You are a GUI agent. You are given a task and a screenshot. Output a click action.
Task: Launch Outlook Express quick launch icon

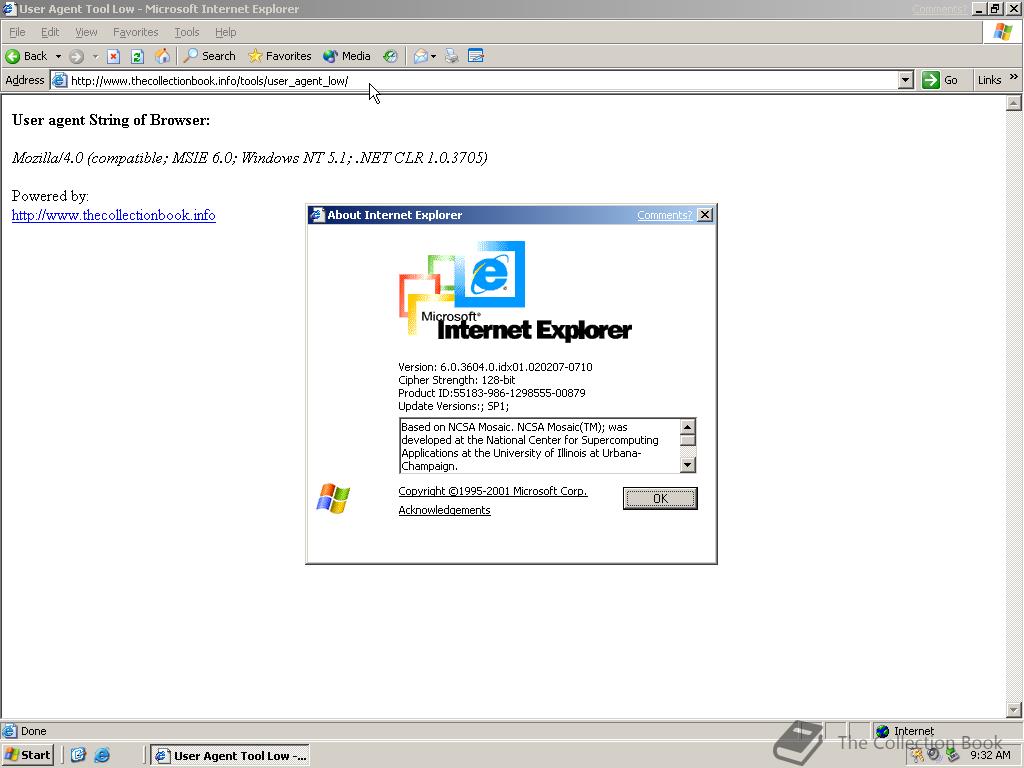click(78, 755)
